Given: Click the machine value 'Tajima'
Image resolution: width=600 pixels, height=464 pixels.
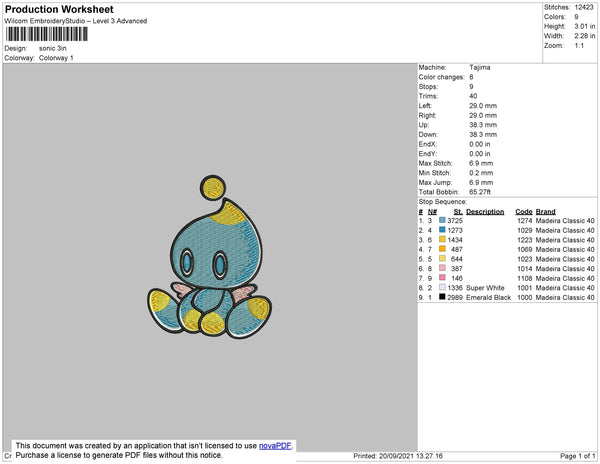Looking at the screenshot, I should pyautogui.click(x=480, y=67).
